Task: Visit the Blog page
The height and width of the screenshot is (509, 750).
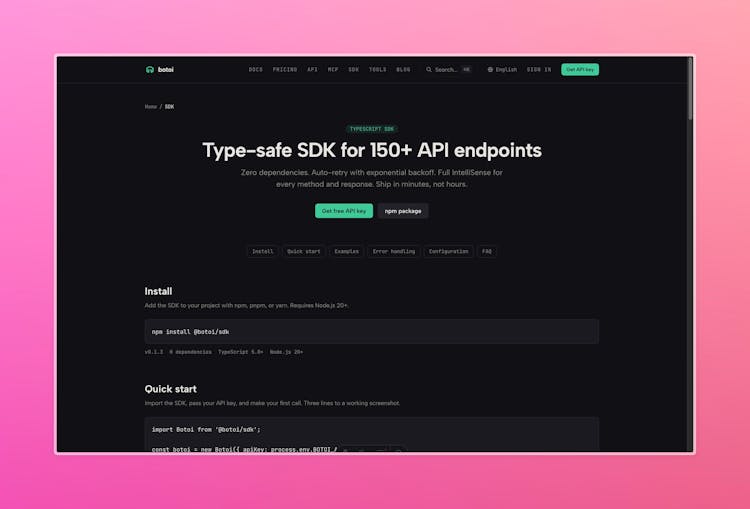Action: pyautogui.click(x=403, y=70)
